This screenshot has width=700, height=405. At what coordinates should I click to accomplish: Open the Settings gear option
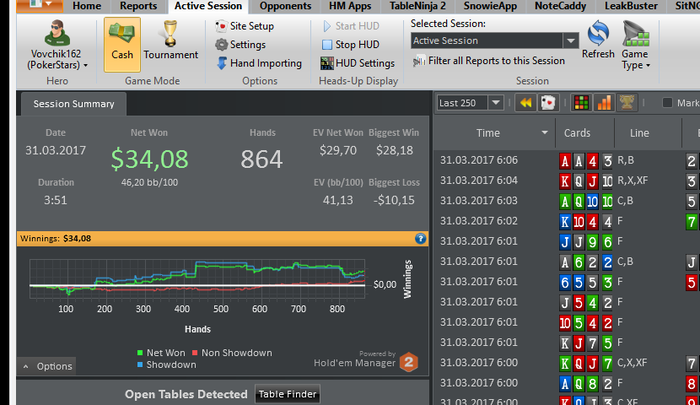[240, 45]
